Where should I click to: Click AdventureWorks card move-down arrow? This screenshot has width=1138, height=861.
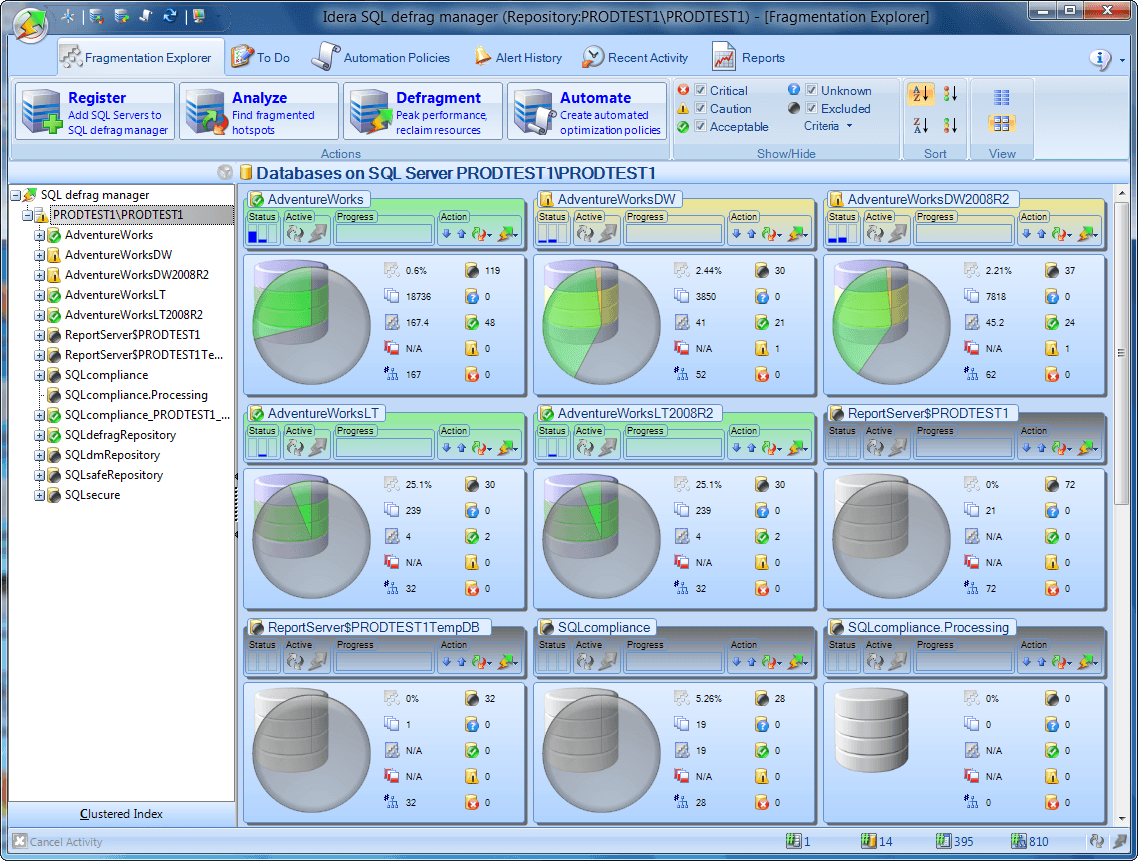coord(446,234)
